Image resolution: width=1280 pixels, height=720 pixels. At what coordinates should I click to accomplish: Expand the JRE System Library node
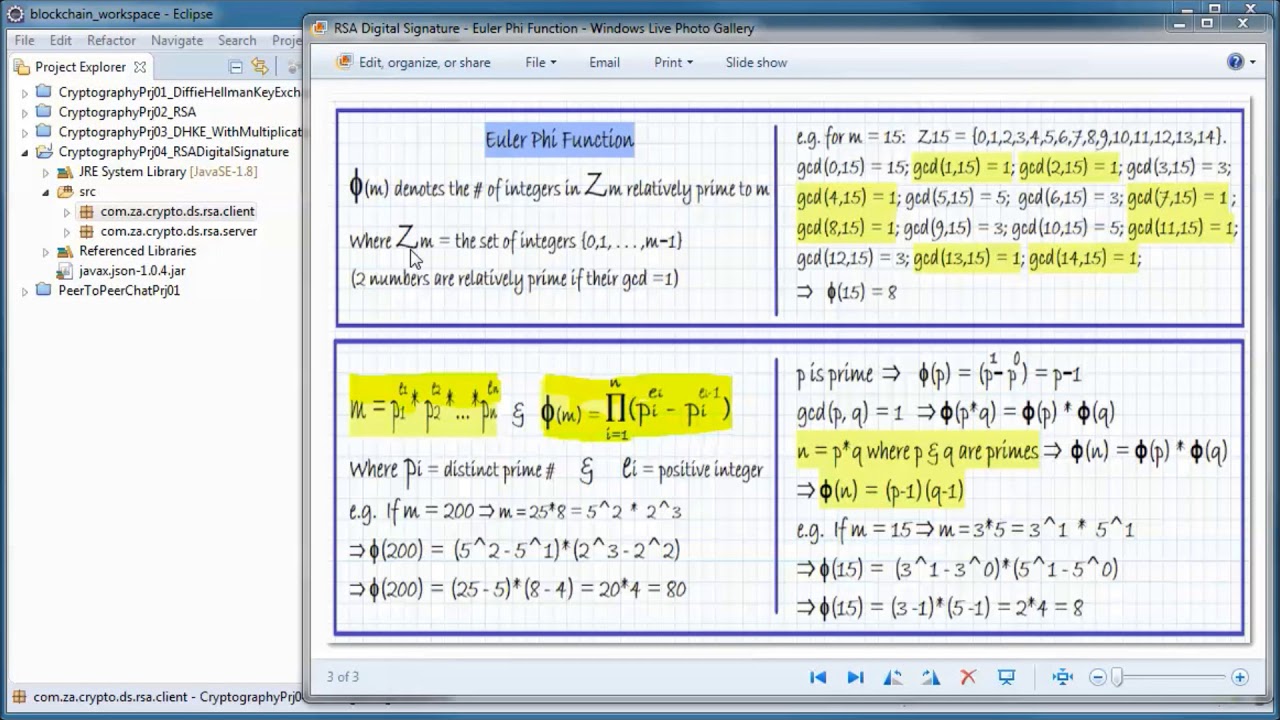point(45,172)
